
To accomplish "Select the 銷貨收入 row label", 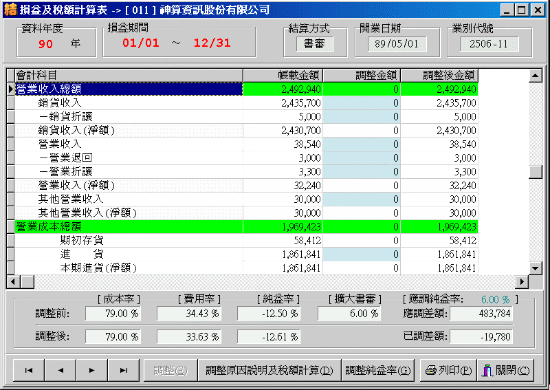I will coord(60,103).
